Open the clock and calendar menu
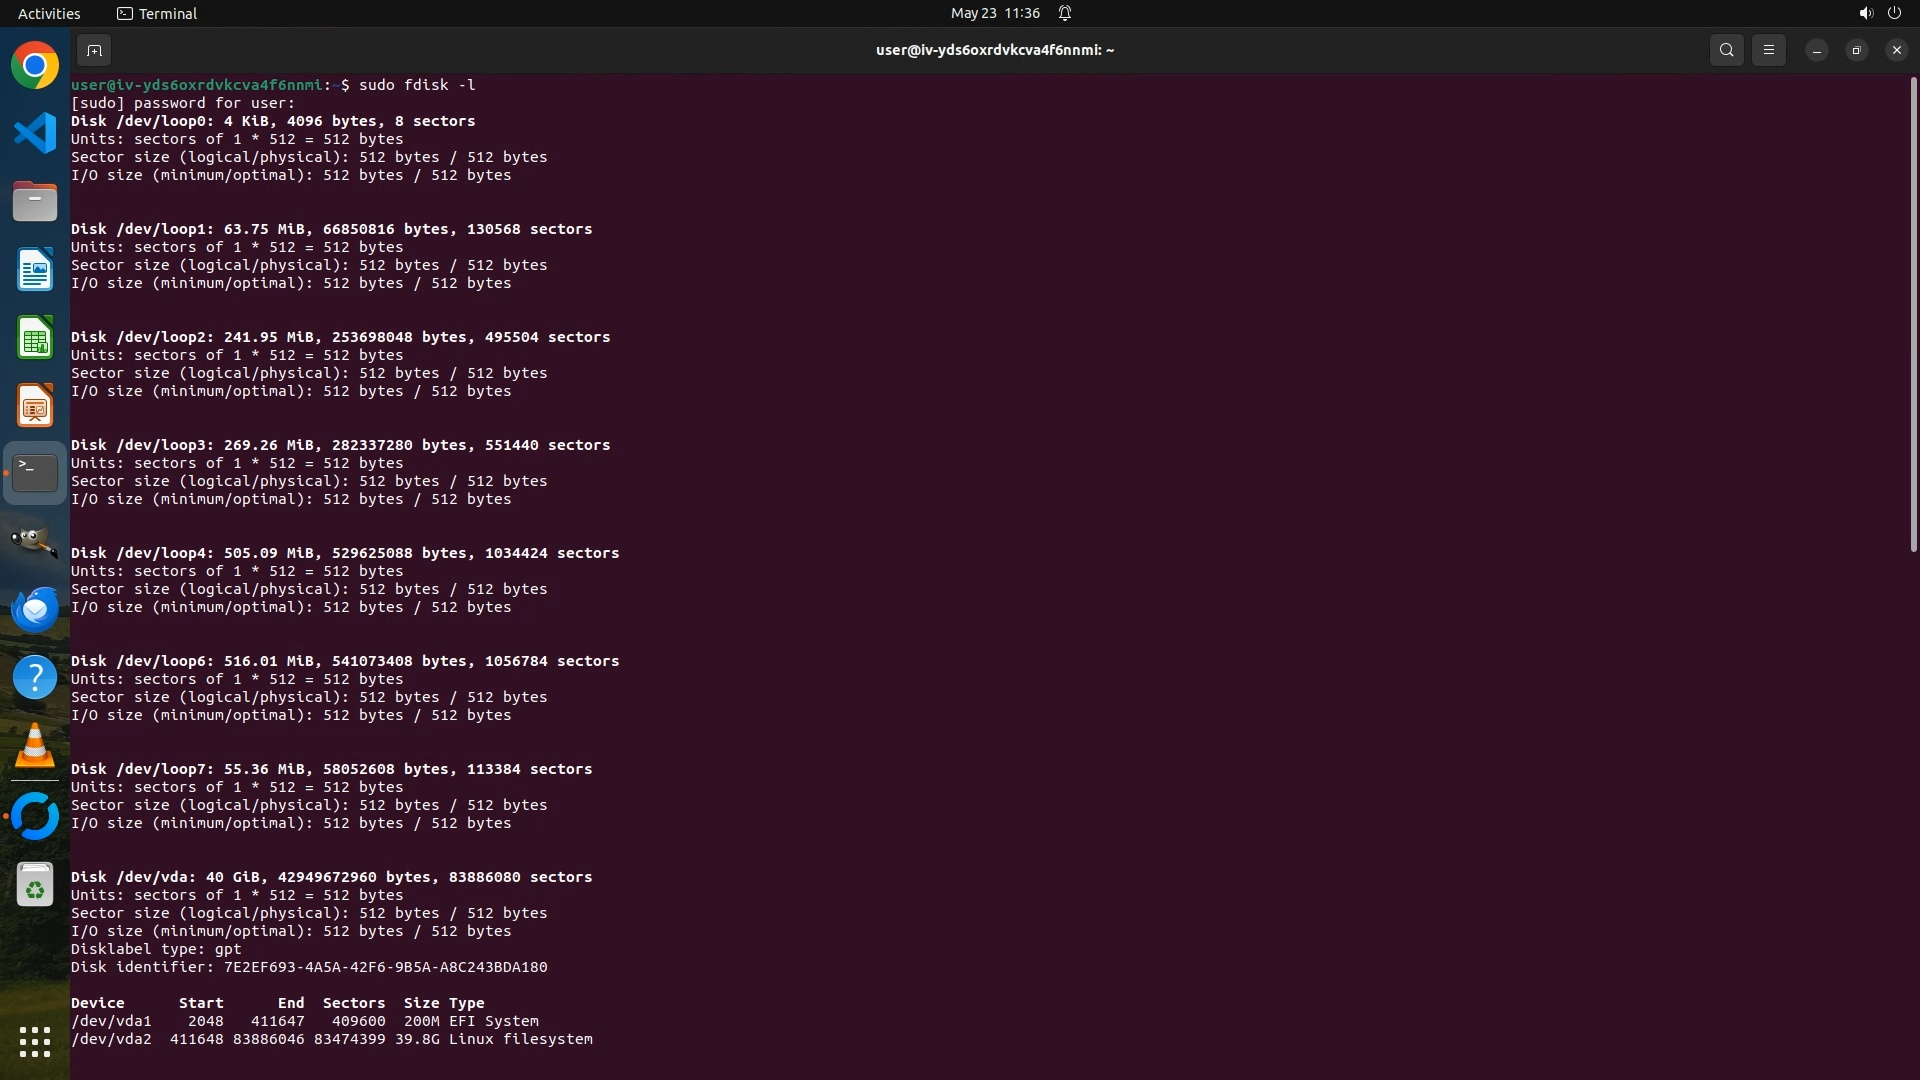The image size is (1920, 1080). [x=994, y=13]
